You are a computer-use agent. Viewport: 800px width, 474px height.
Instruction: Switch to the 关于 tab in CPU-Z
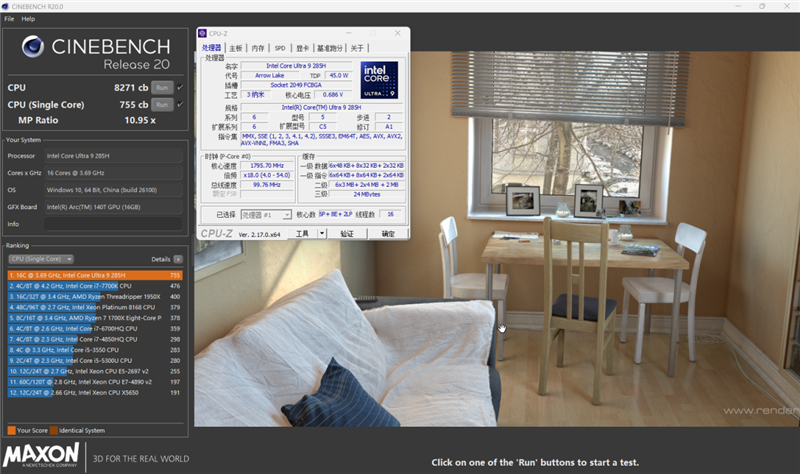point(357,48)
